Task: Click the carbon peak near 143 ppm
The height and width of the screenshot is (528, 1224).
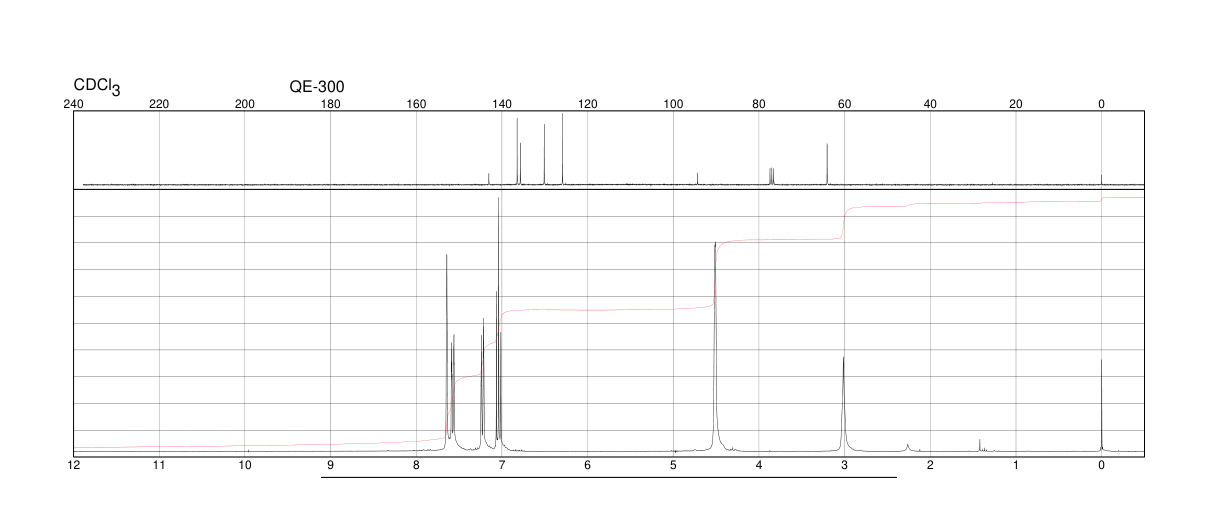Action: click(489, 179)
